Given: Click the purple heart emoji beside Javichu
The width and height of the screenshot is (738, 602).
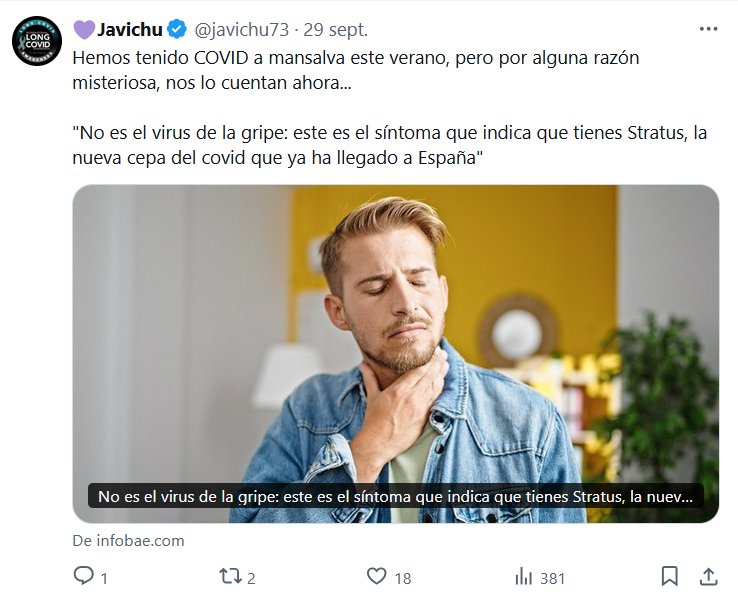Looking at the screenshot, I should tap(84, 30).
